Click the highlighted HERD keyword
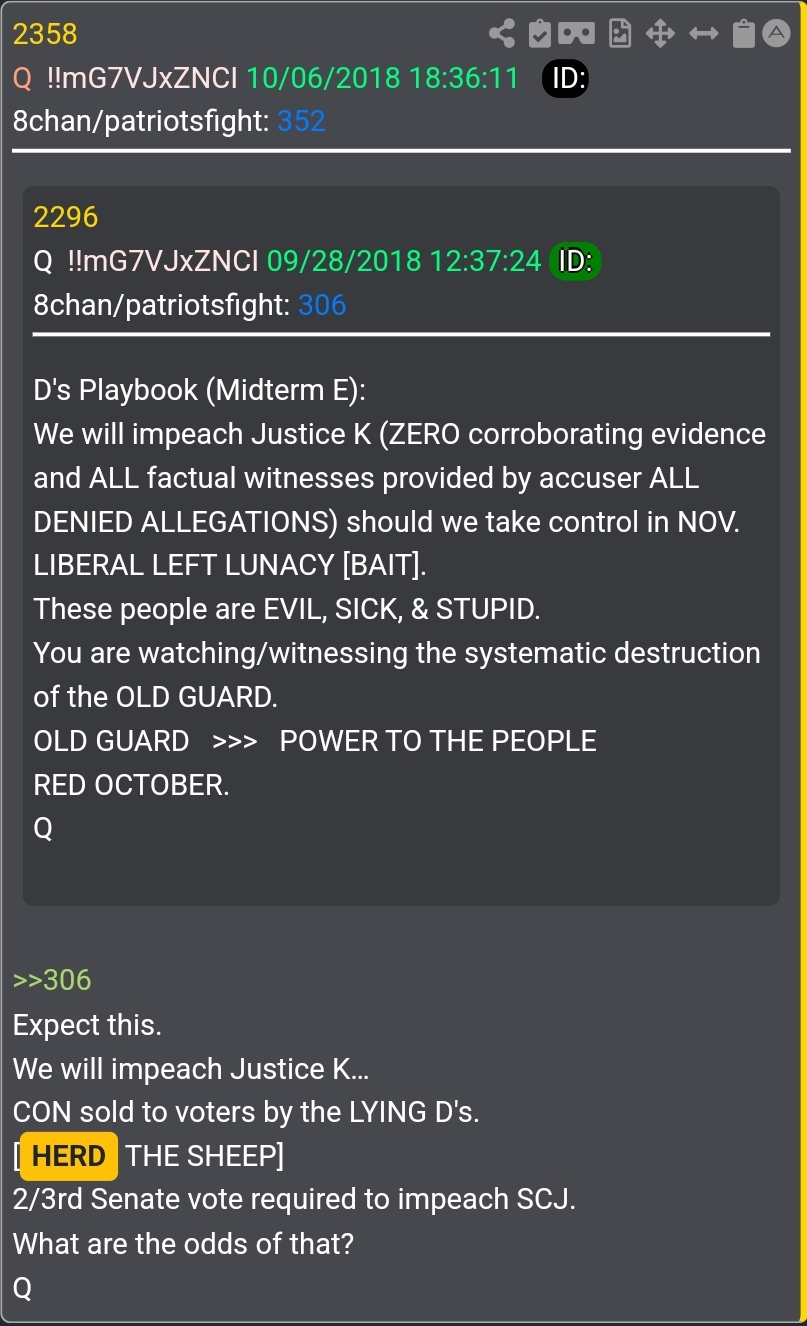 pos(69,1156)
